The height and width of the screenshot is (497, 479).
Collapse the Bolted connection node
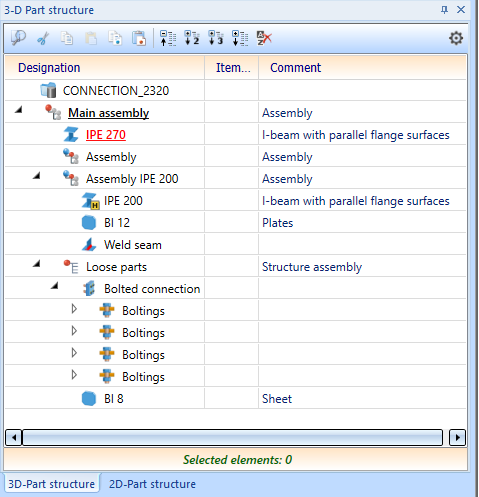tap(55, 286)
